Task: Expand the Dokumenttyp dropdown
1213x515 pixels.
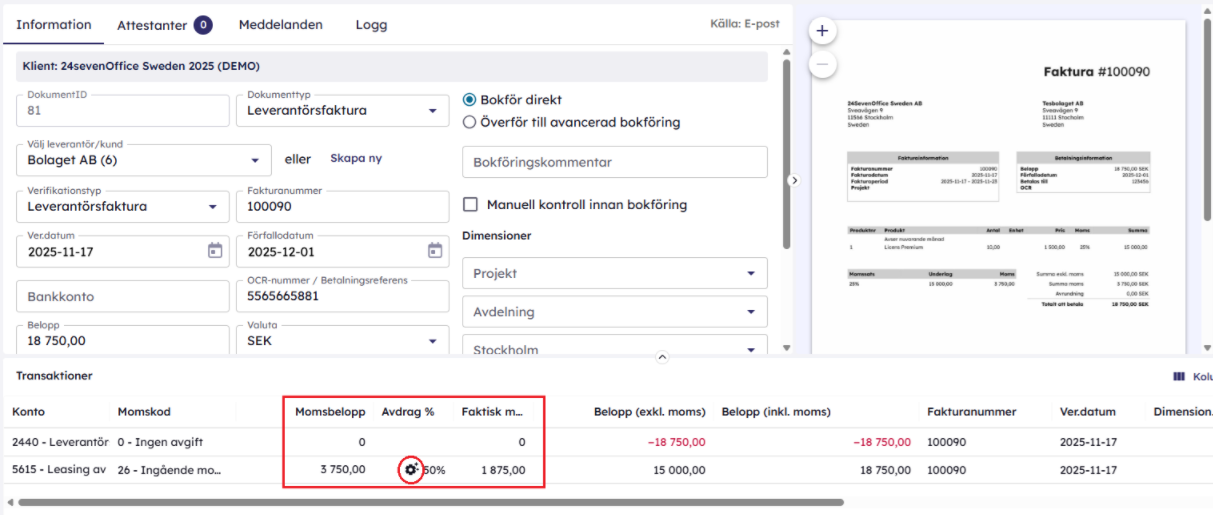Action: point(432,111)
